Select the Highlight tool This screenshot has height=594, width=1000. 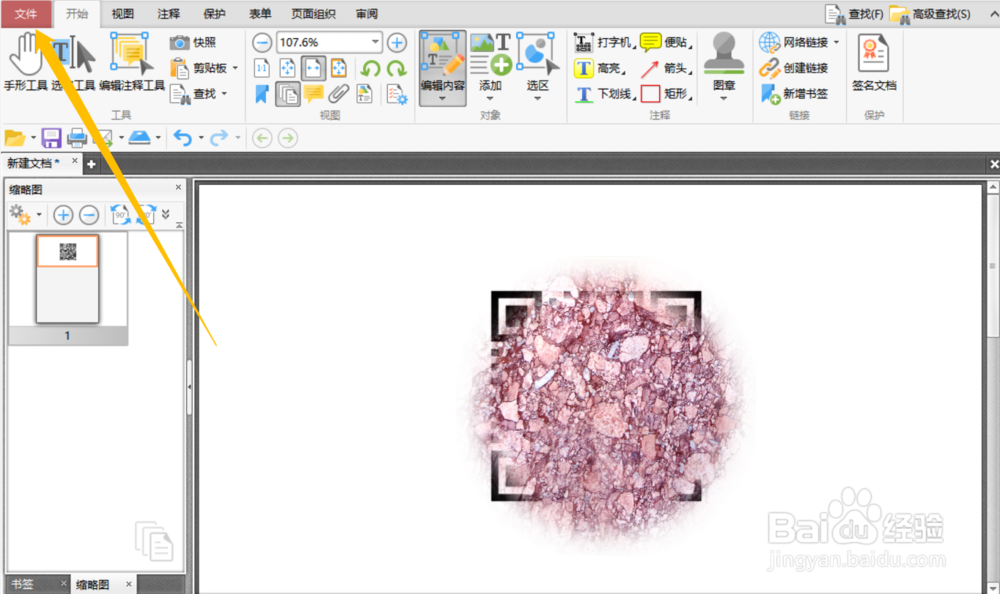point(599,68)
